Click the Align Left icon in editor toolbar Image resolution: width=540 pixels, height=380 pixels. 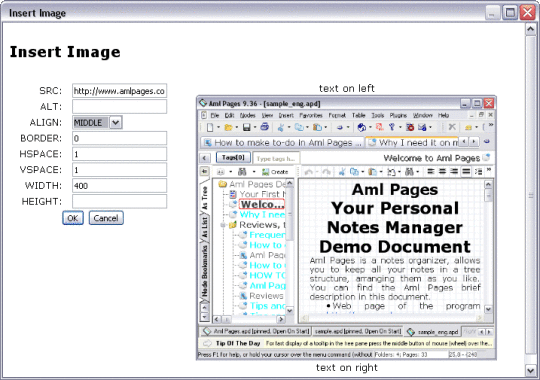point(431,171)
